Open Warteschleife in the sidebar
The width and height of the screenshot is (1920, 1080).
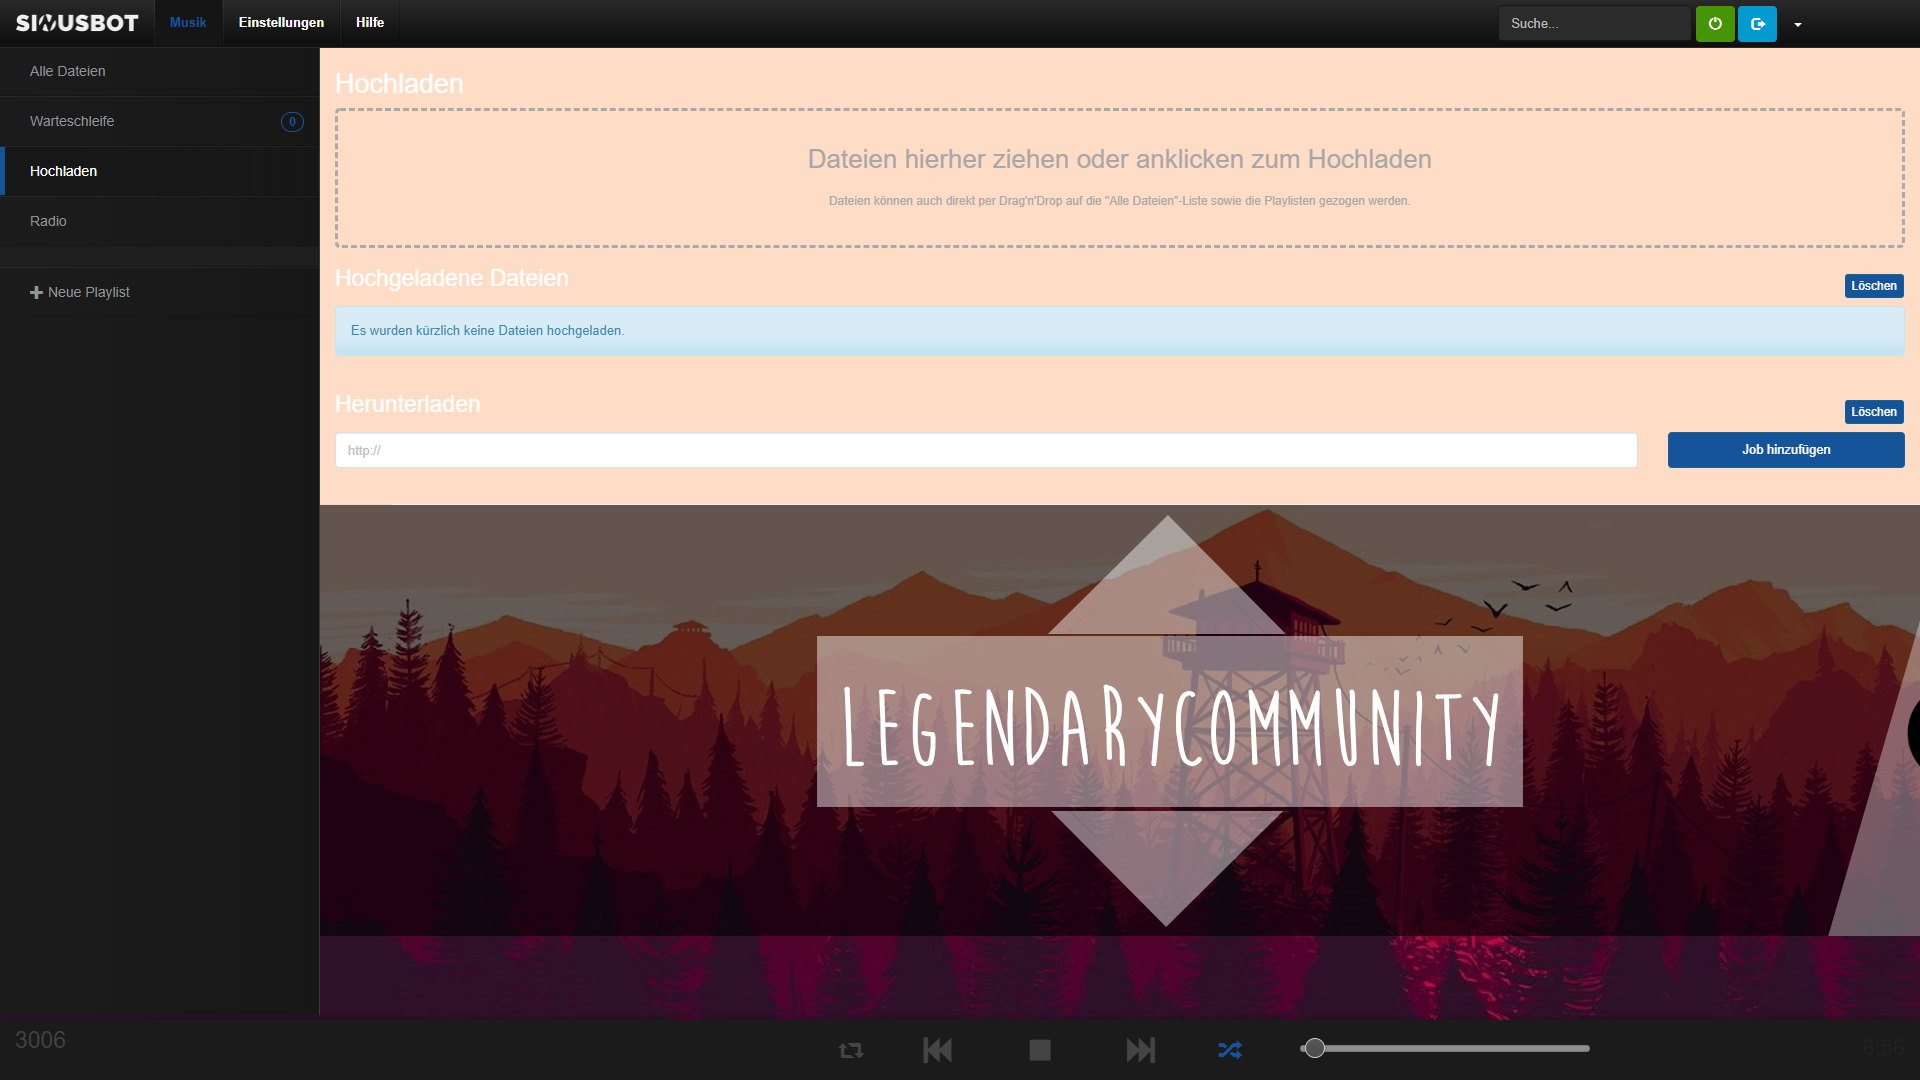click(x=72, y=121)
